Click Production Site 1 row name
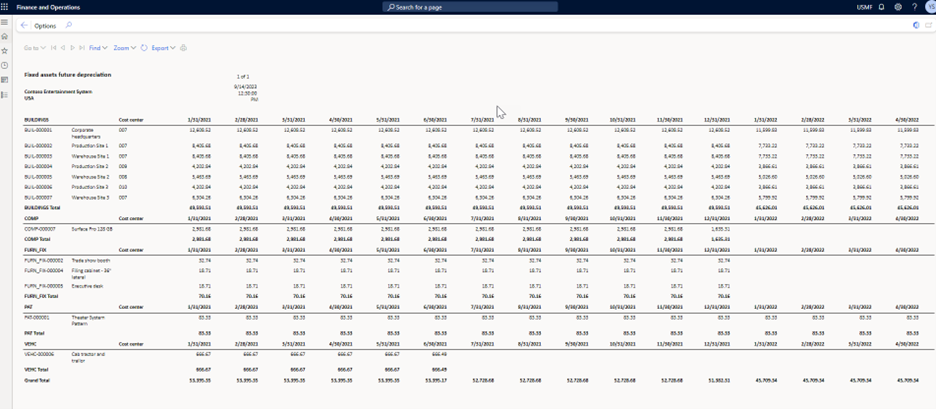 90,145
